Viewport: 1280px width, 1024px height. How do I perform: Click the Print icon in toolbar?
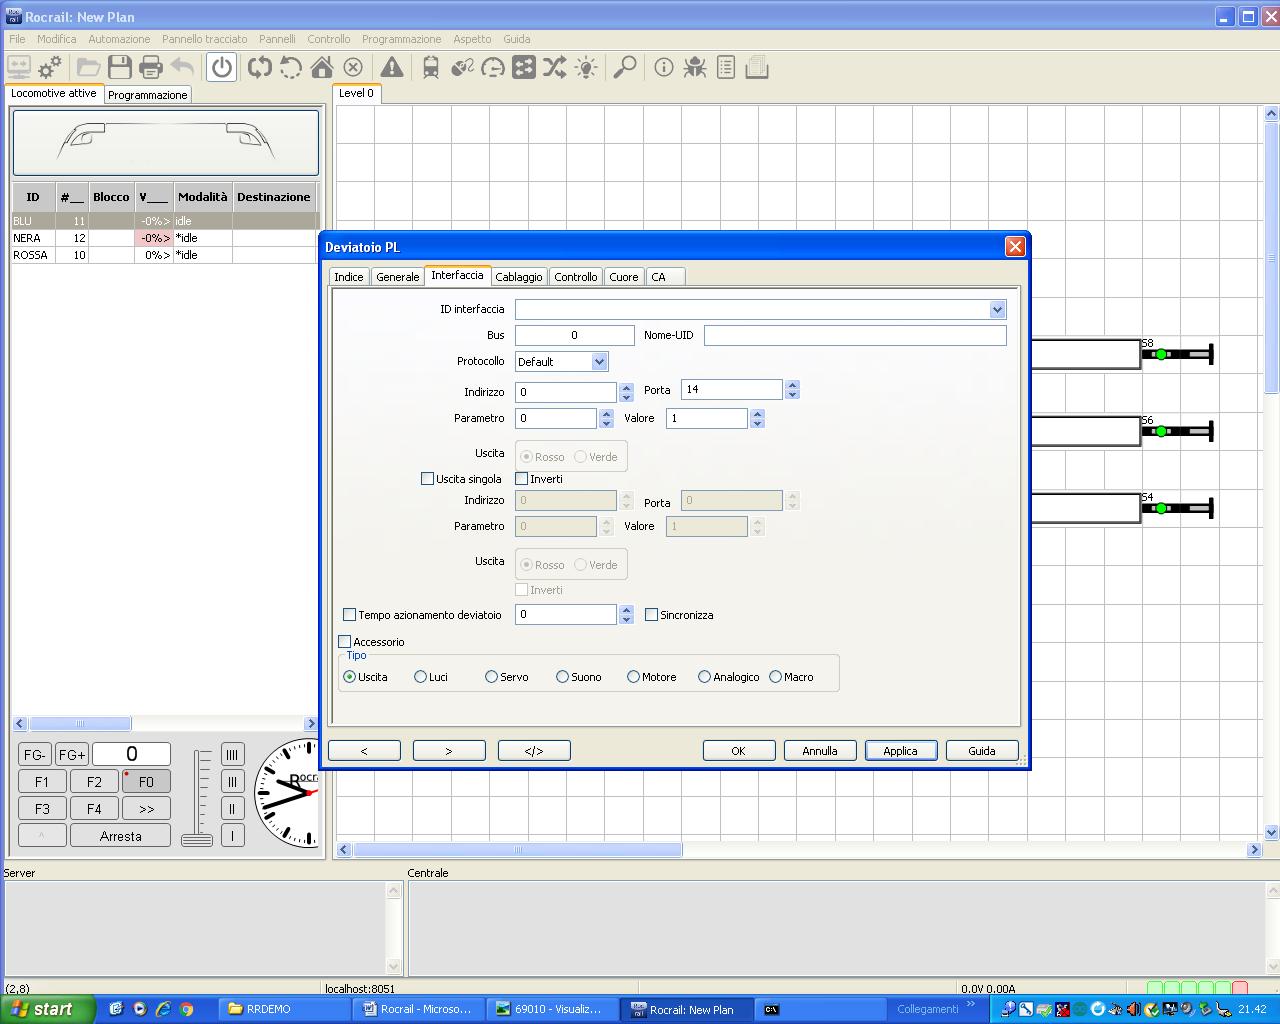[x=151, y=67]
